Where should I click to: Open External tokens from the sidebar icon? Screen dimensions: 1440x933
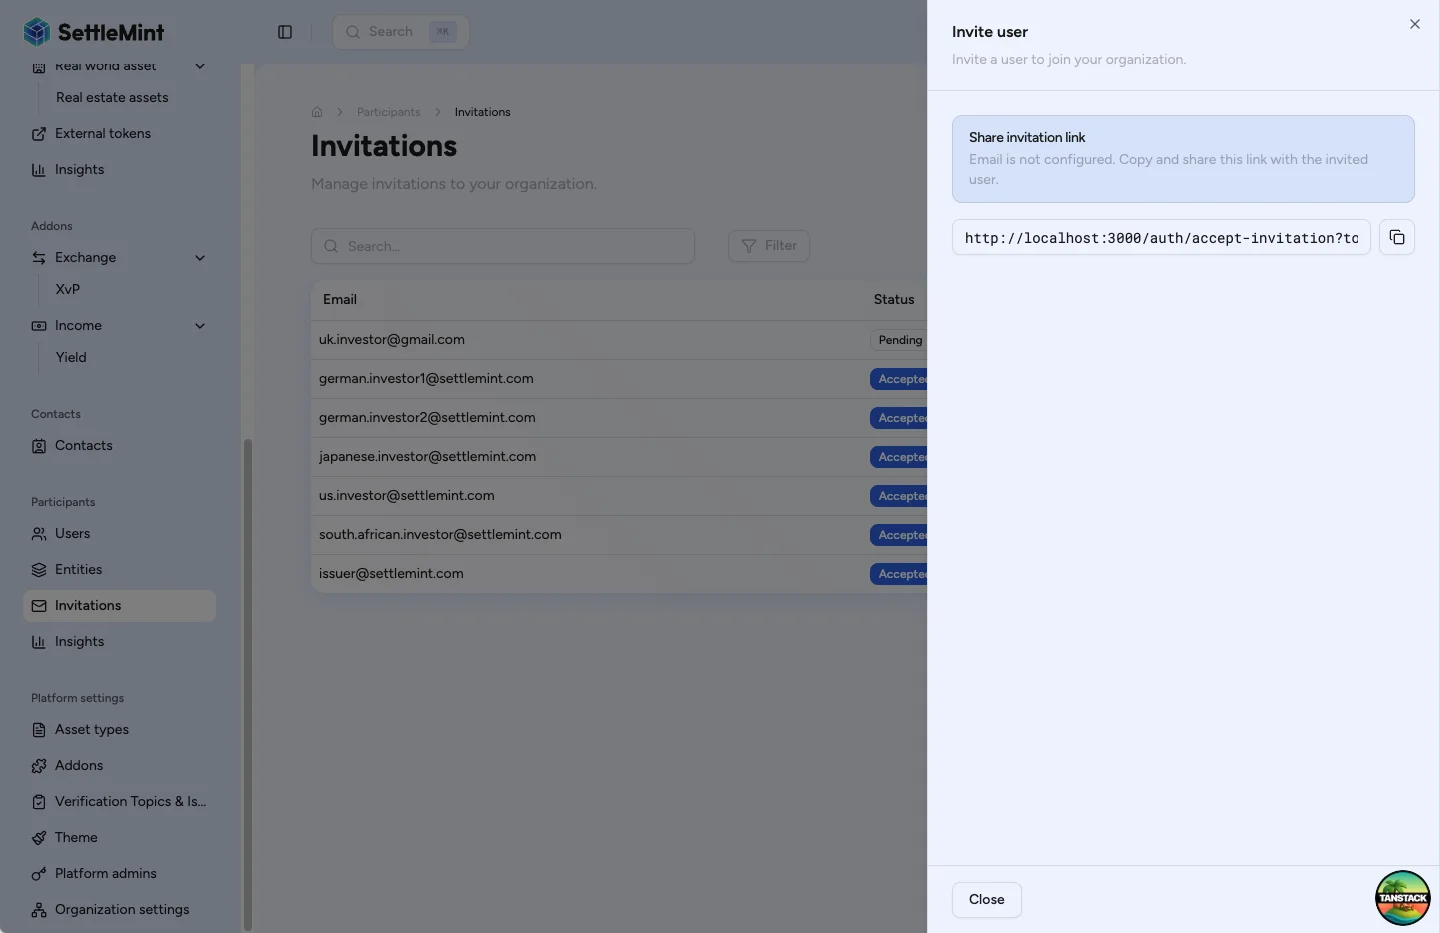click(x=38, y=133)
